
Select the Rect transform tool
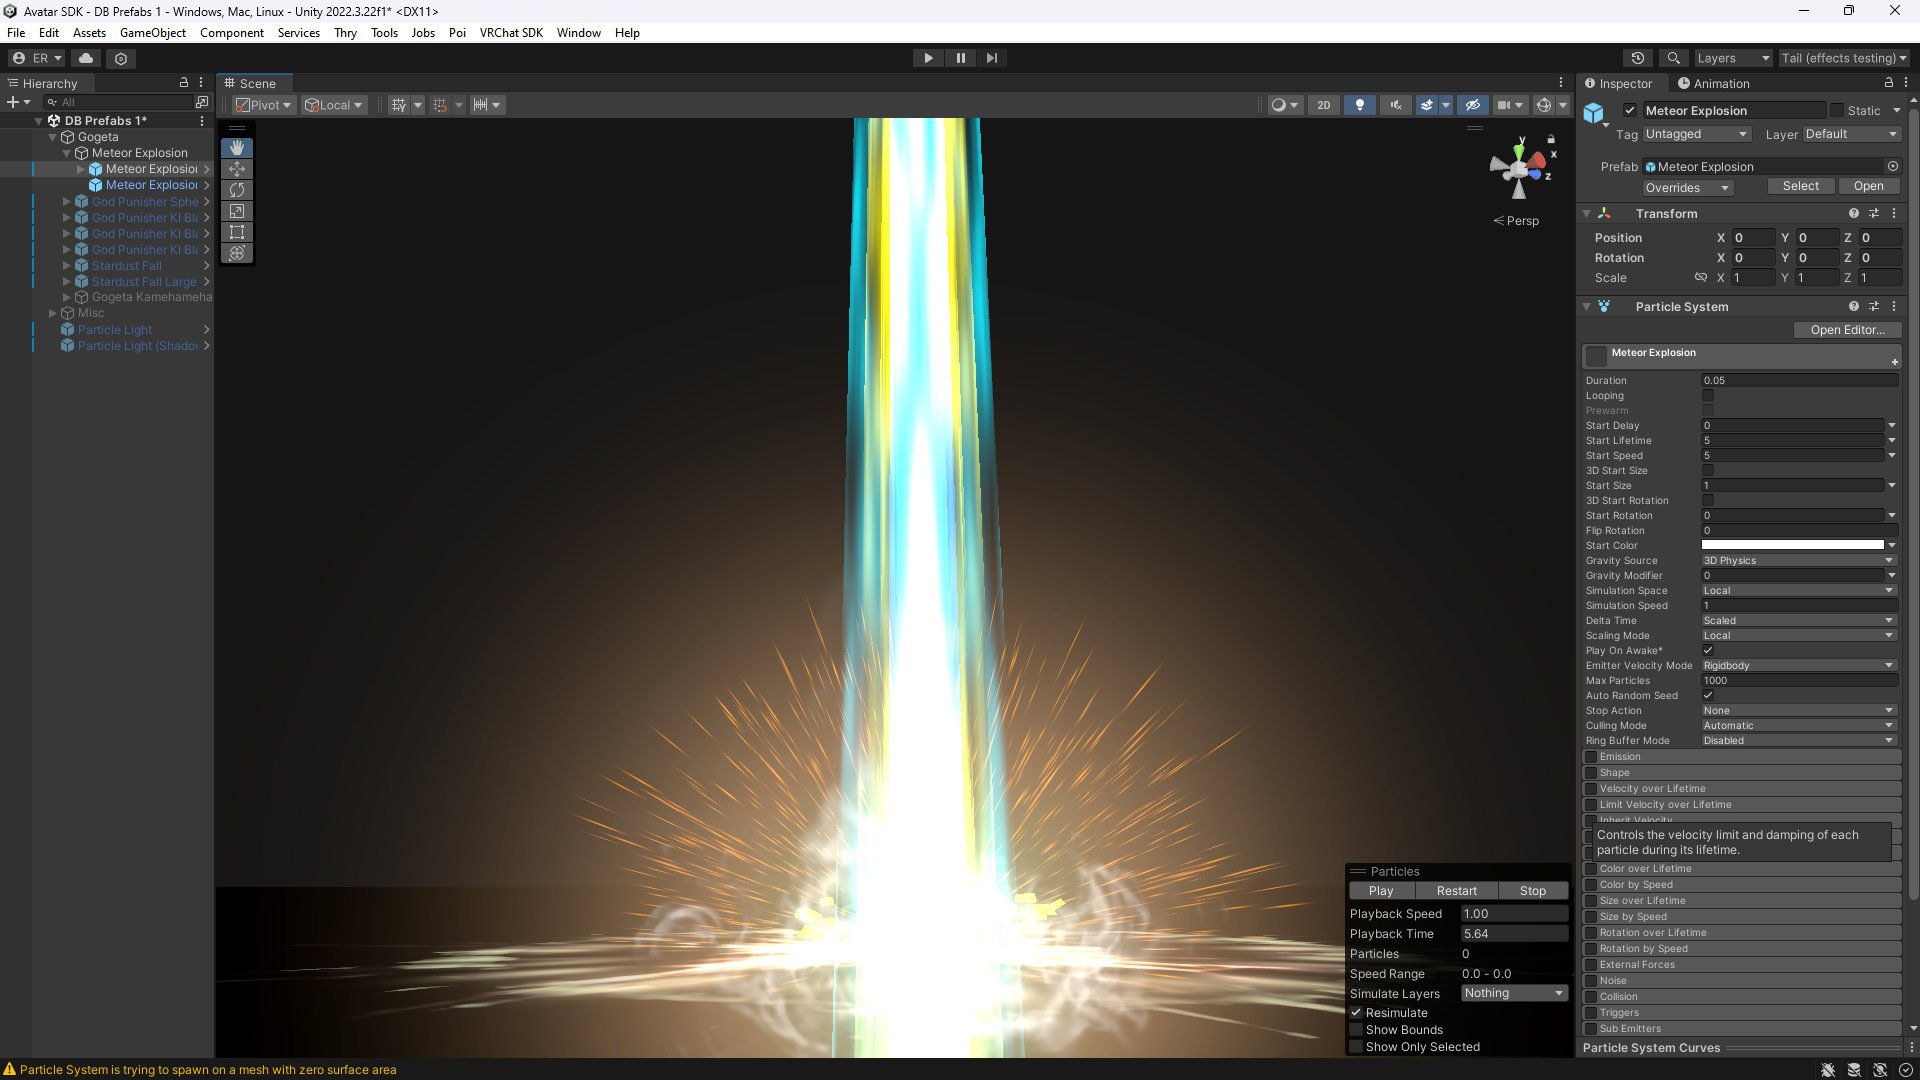click(237, 232)
